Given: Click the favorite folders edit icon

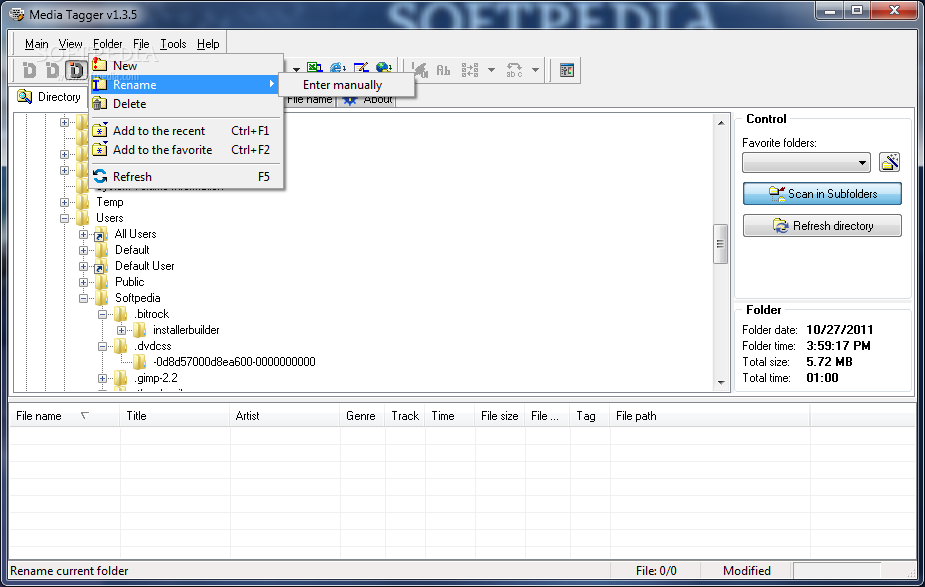Looking at the screenshot, I should [x=890, y=162].
